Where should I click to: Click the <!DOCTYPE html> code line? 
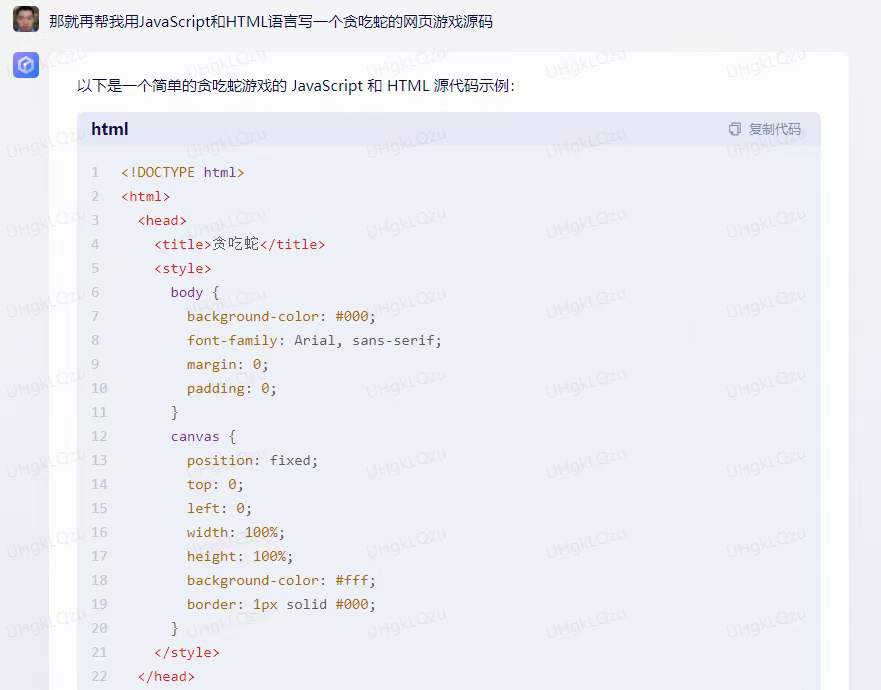pos(183,172)
